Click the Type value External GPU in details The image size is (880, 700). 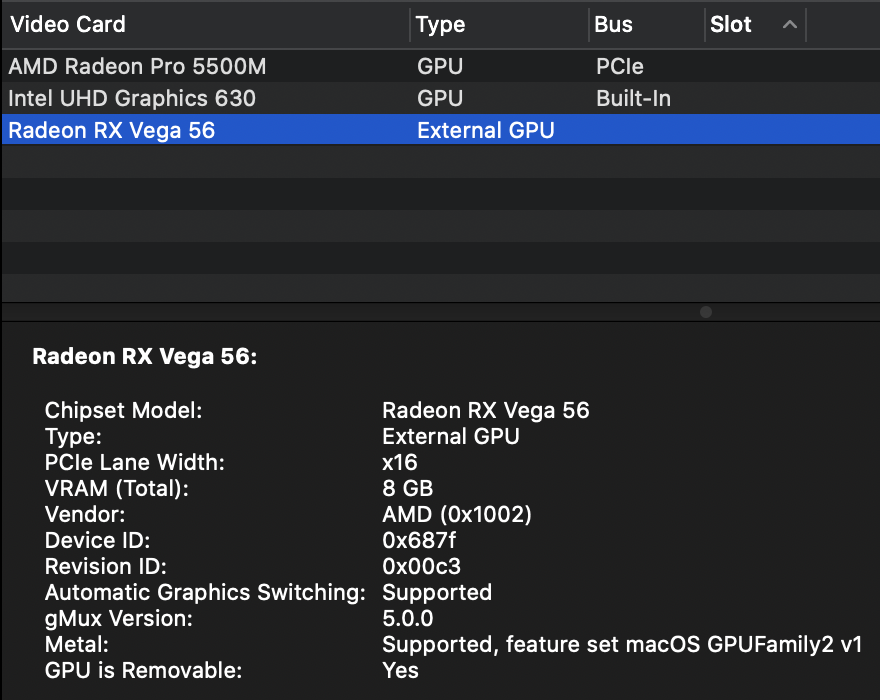pos(451,436)
